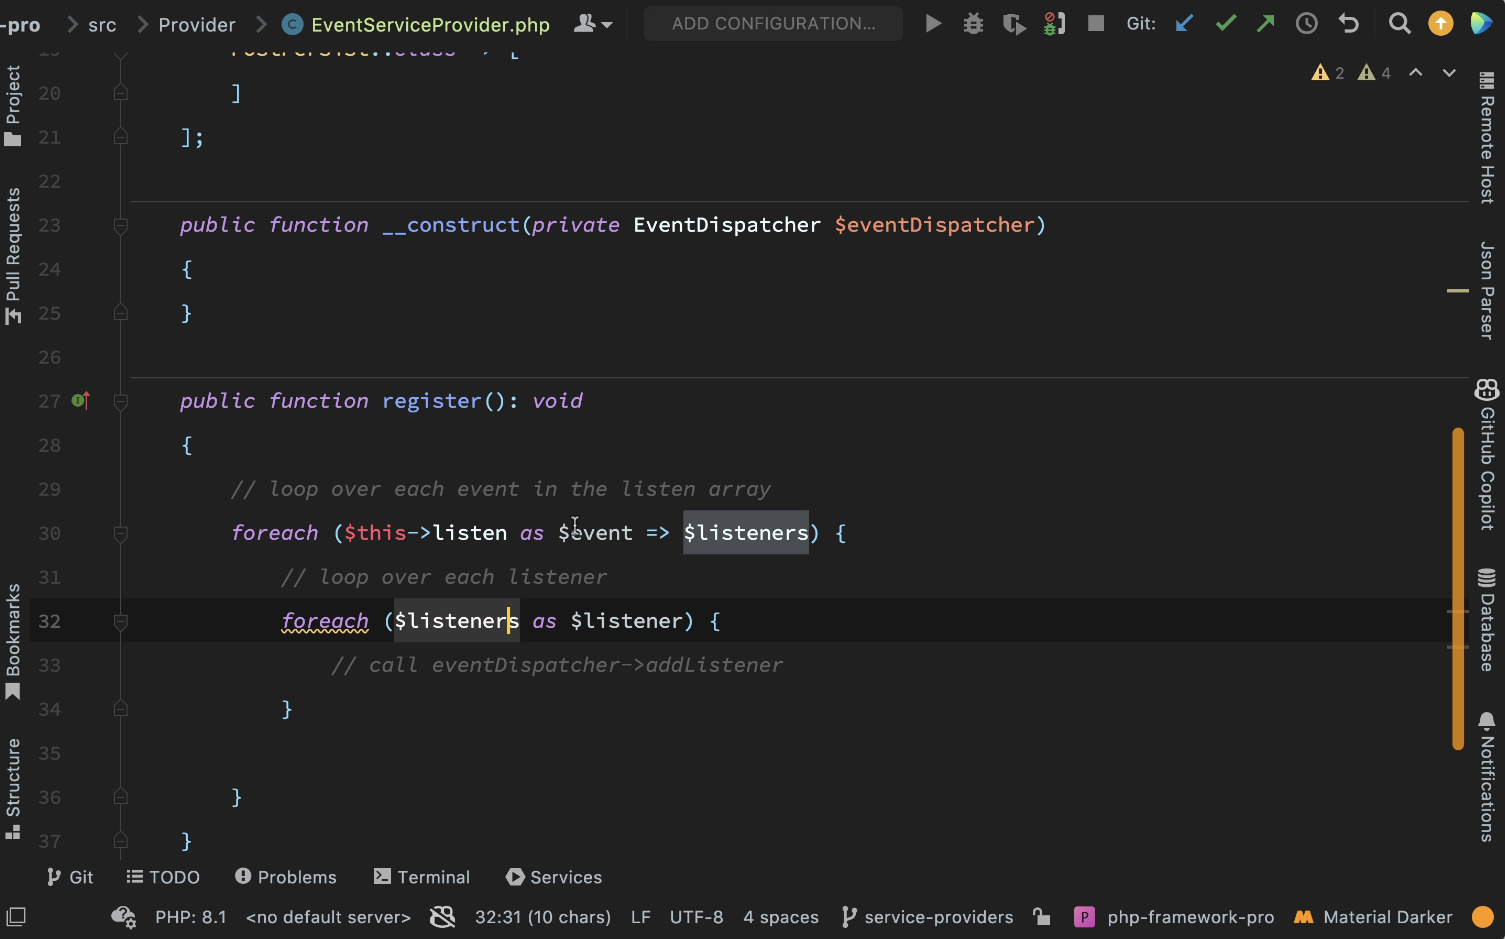
Task: Open the Bookmarks tool window
Action: coord(13,640)
